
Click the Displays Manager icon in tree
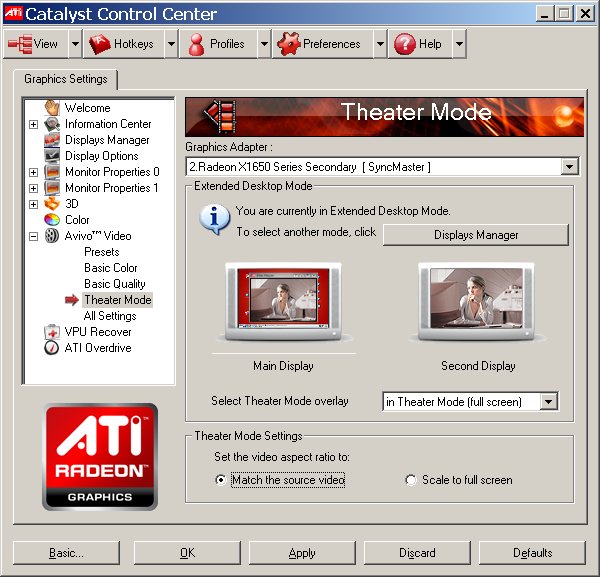[x=52, y=140]
